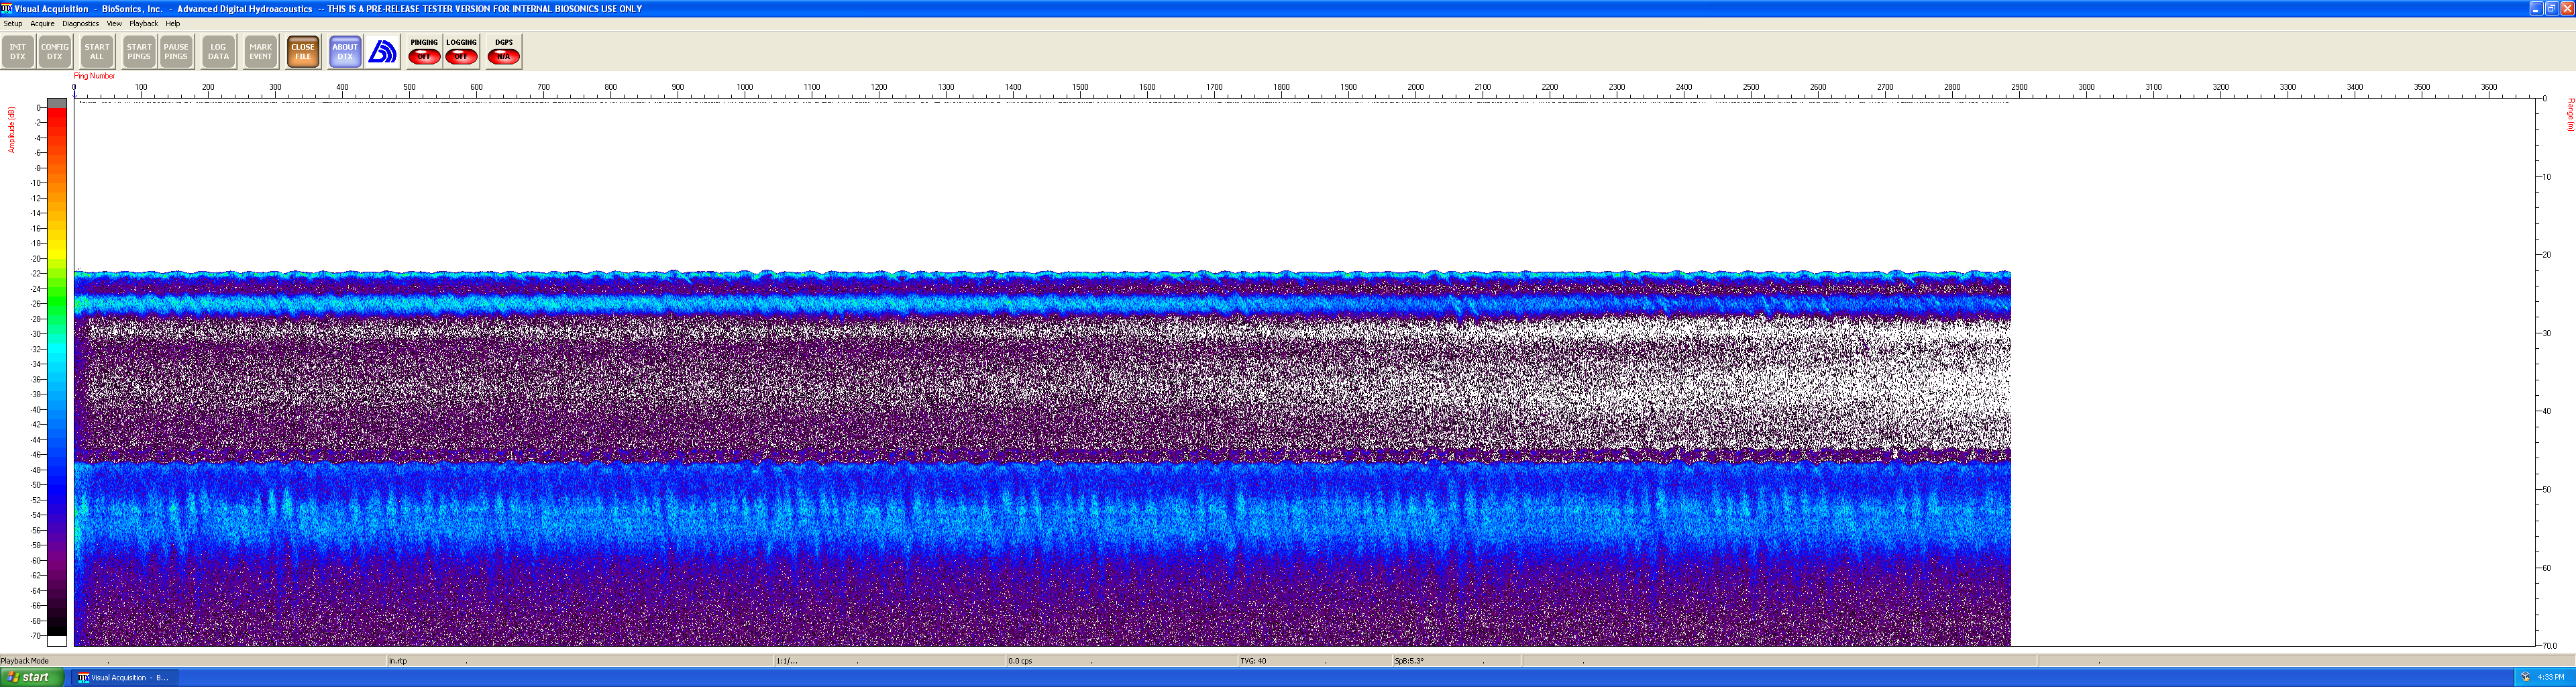Click the amplitude color scale bar
This screenshot has height=687, width=2576.
(x=57, y=372)
